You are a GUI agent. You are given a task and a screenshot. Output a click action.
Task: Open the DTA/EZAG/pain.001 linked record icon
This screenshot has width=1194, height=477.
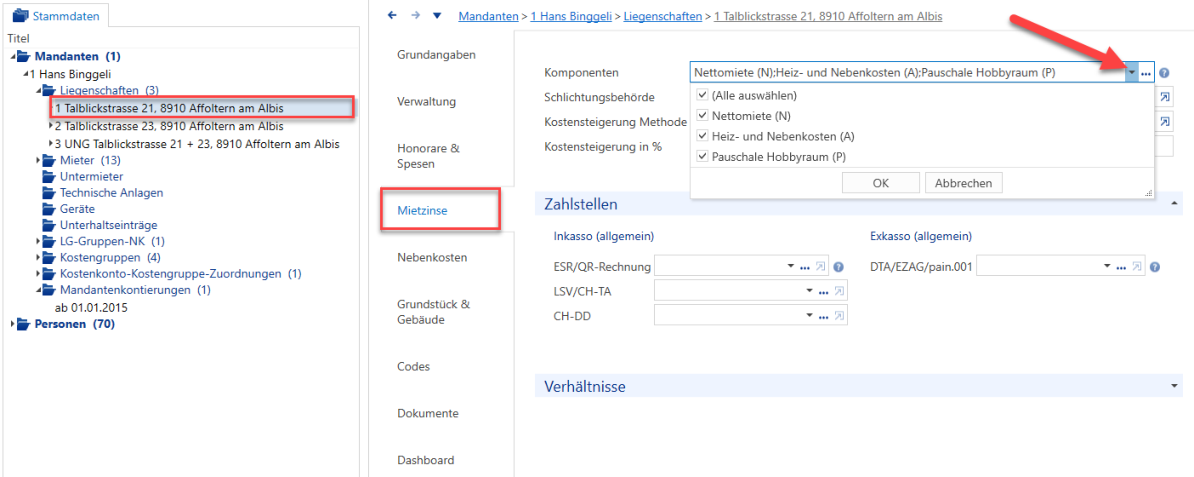coord(1138,267)
